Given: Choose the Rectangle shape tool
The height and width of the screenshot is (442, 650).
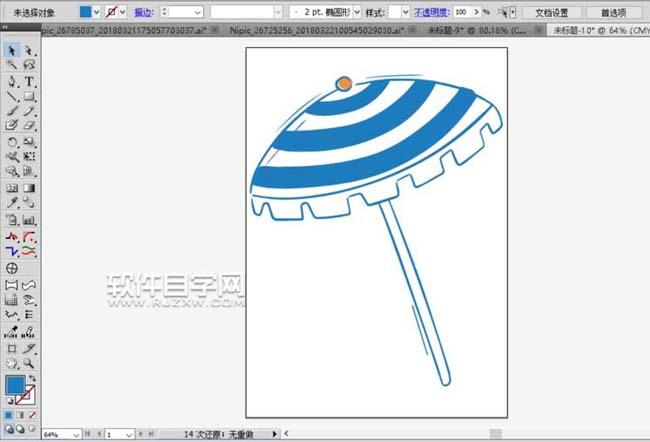Looking at the screenshot, I should coord(30,96).
